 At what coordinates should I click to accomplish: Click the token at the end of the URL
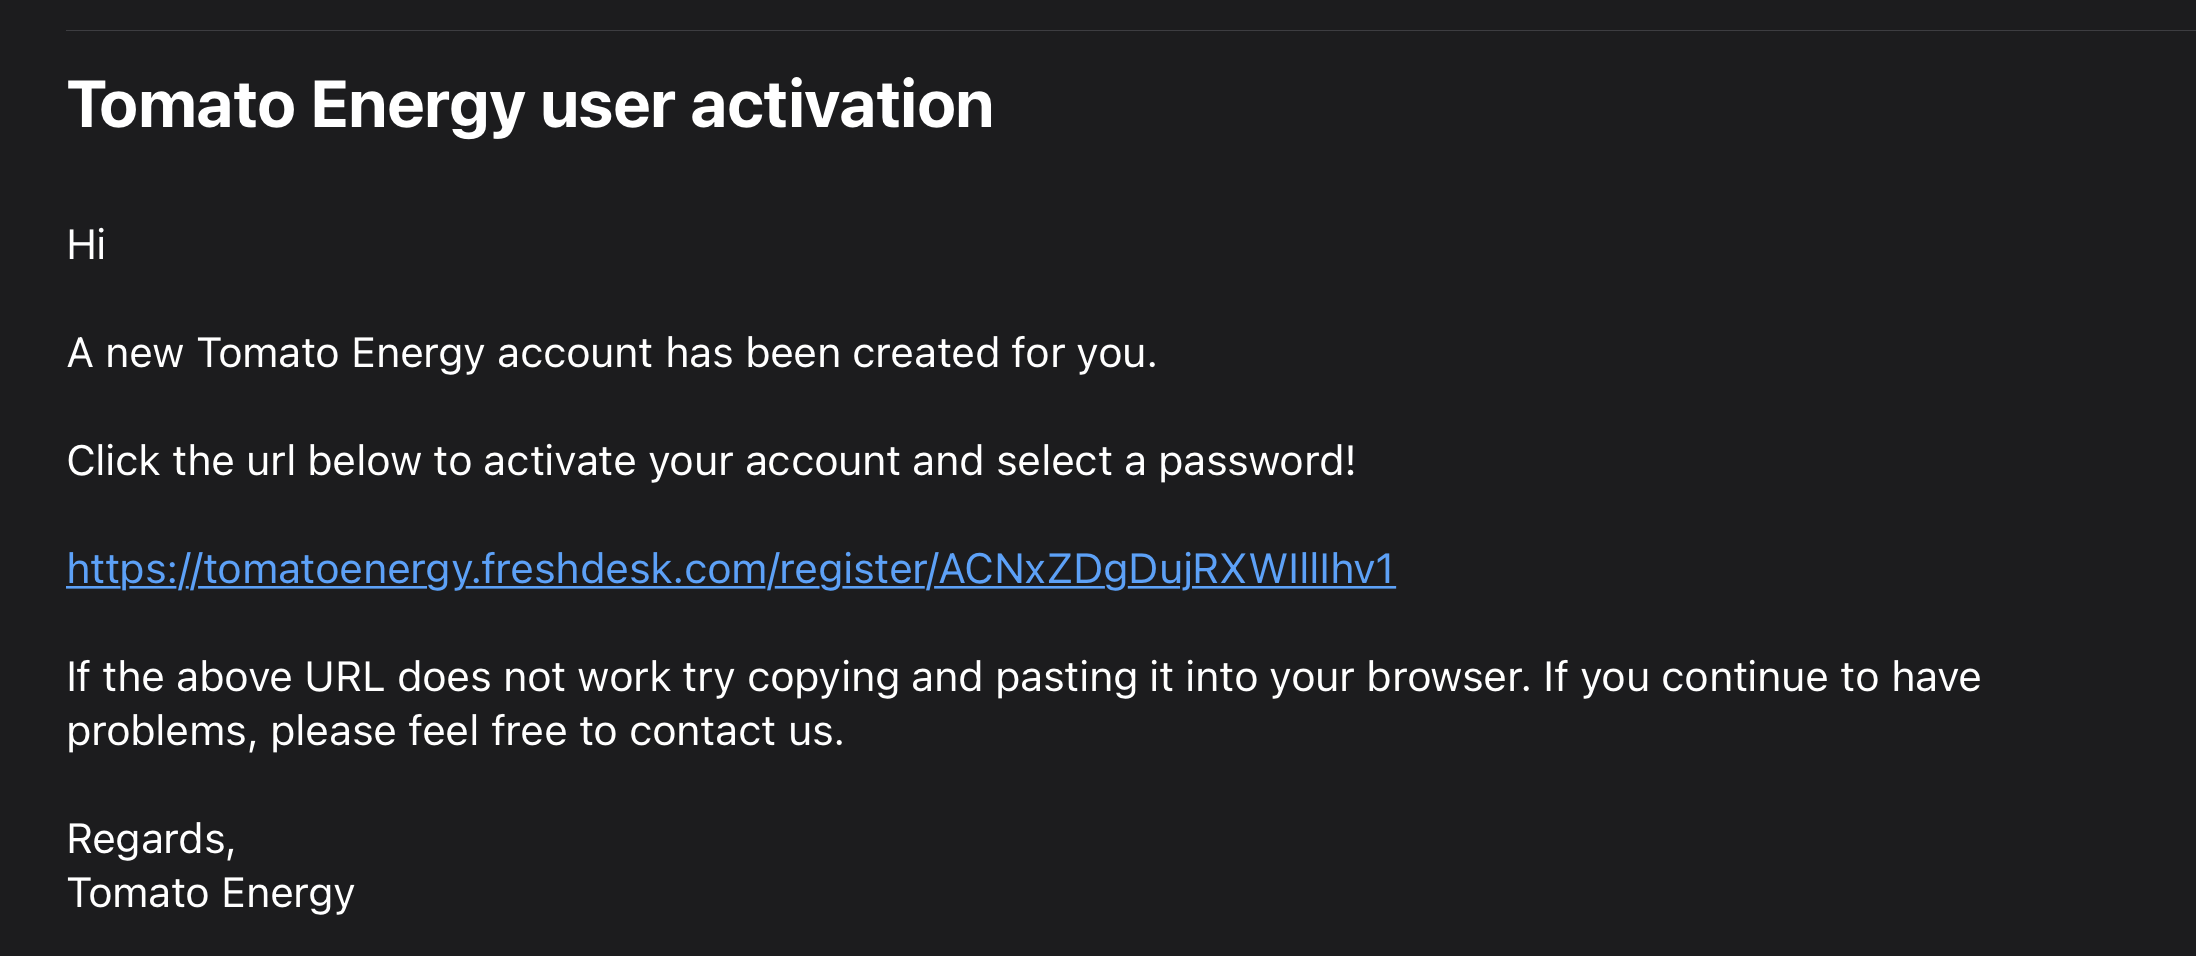click(1166, 569)
